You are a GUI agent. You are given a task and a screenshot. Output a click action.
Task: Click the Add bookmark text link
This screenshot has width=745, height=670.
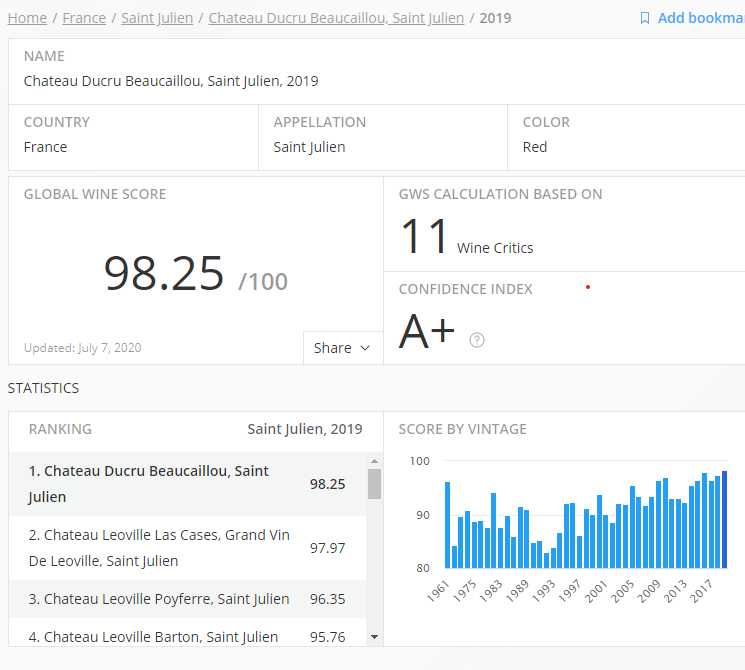pos(701,18)
